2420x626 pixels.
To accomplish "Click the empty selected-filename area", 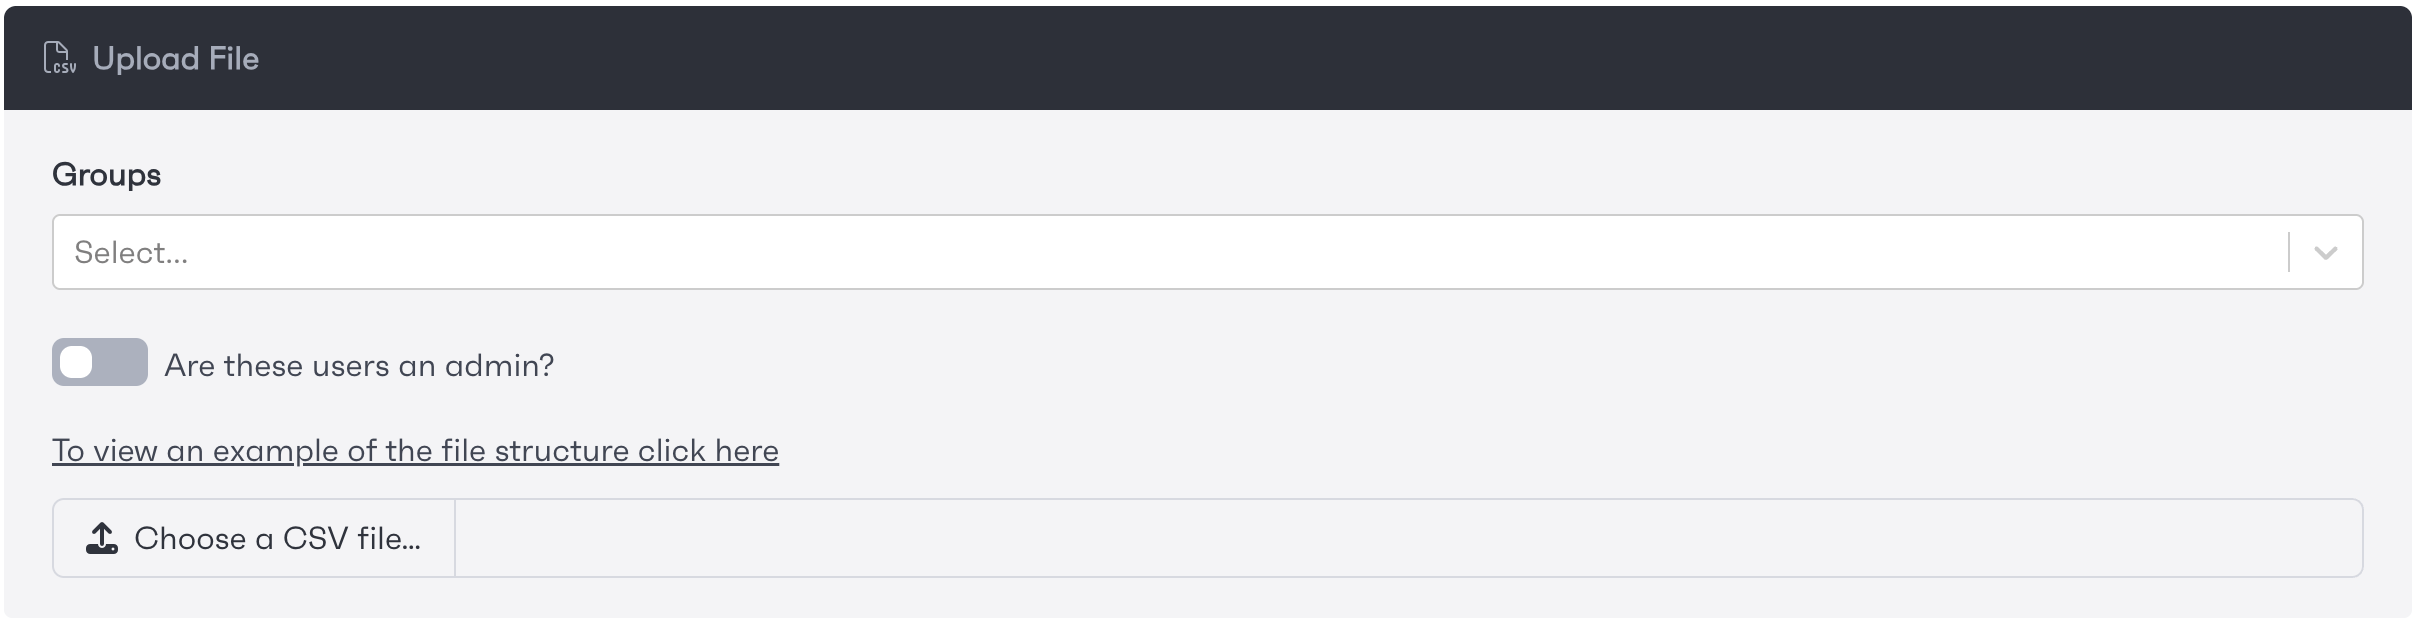I will (1409, 538).
